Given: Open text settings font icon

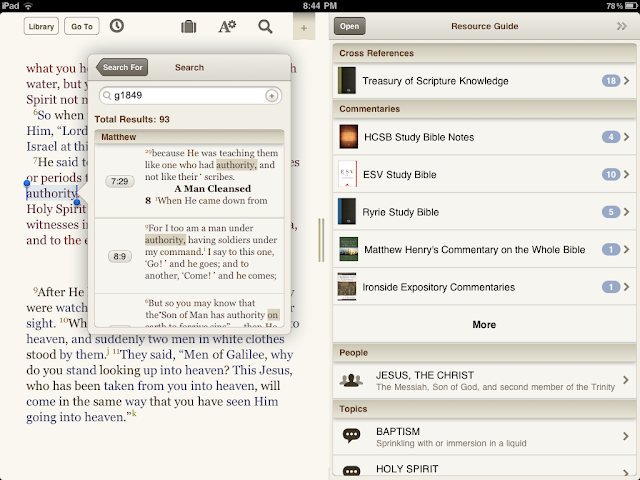Looking at the screenshot, I should pyautogui.click(x=227, y=27).
